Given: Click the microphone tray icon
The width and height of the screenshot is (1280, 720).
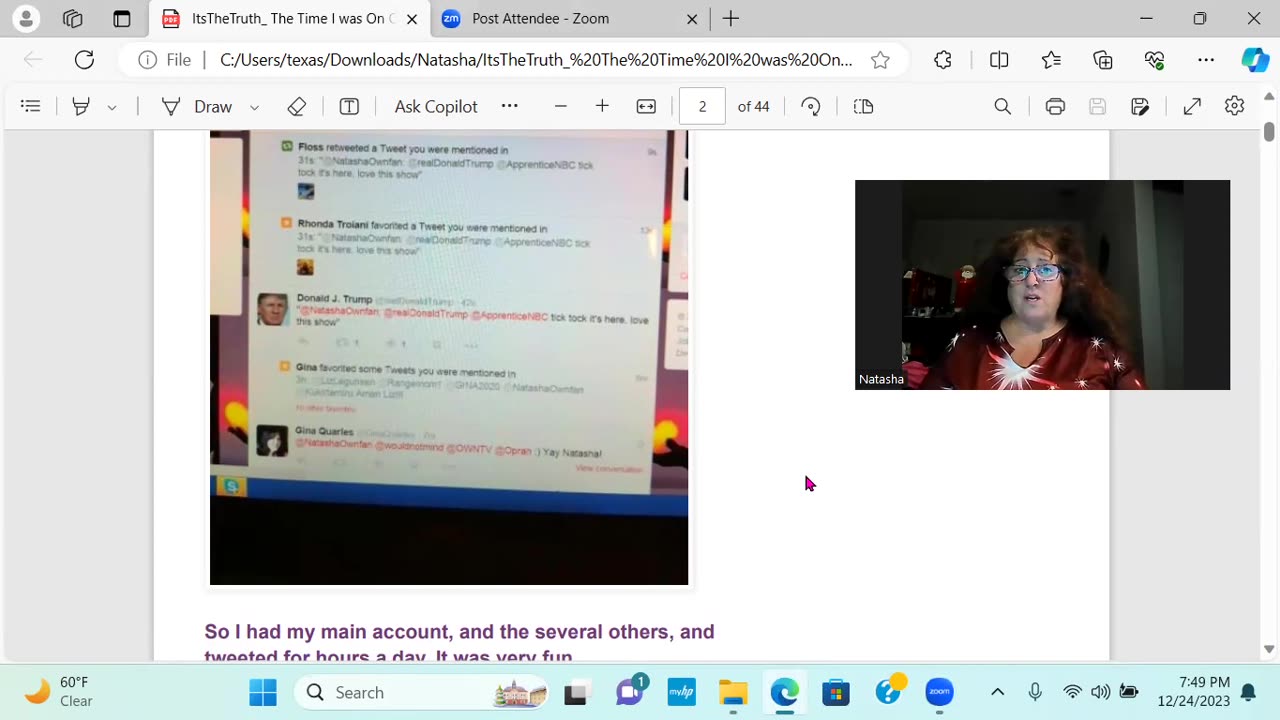Looking at the screenshot, I should pos(1035,692).
